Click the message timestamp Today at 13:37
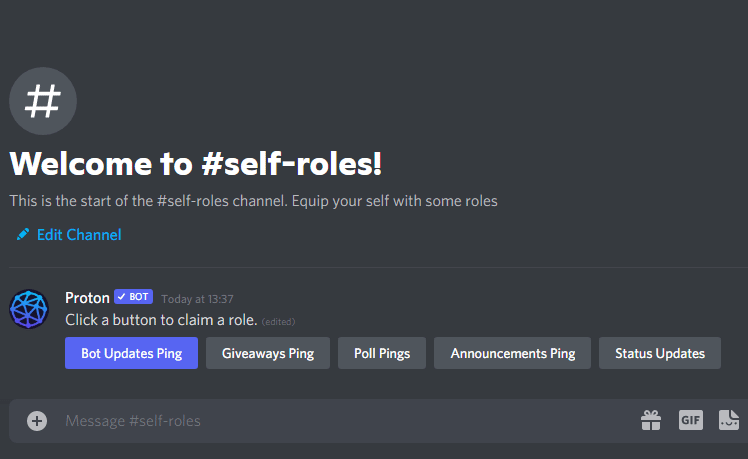 point(197,298)
